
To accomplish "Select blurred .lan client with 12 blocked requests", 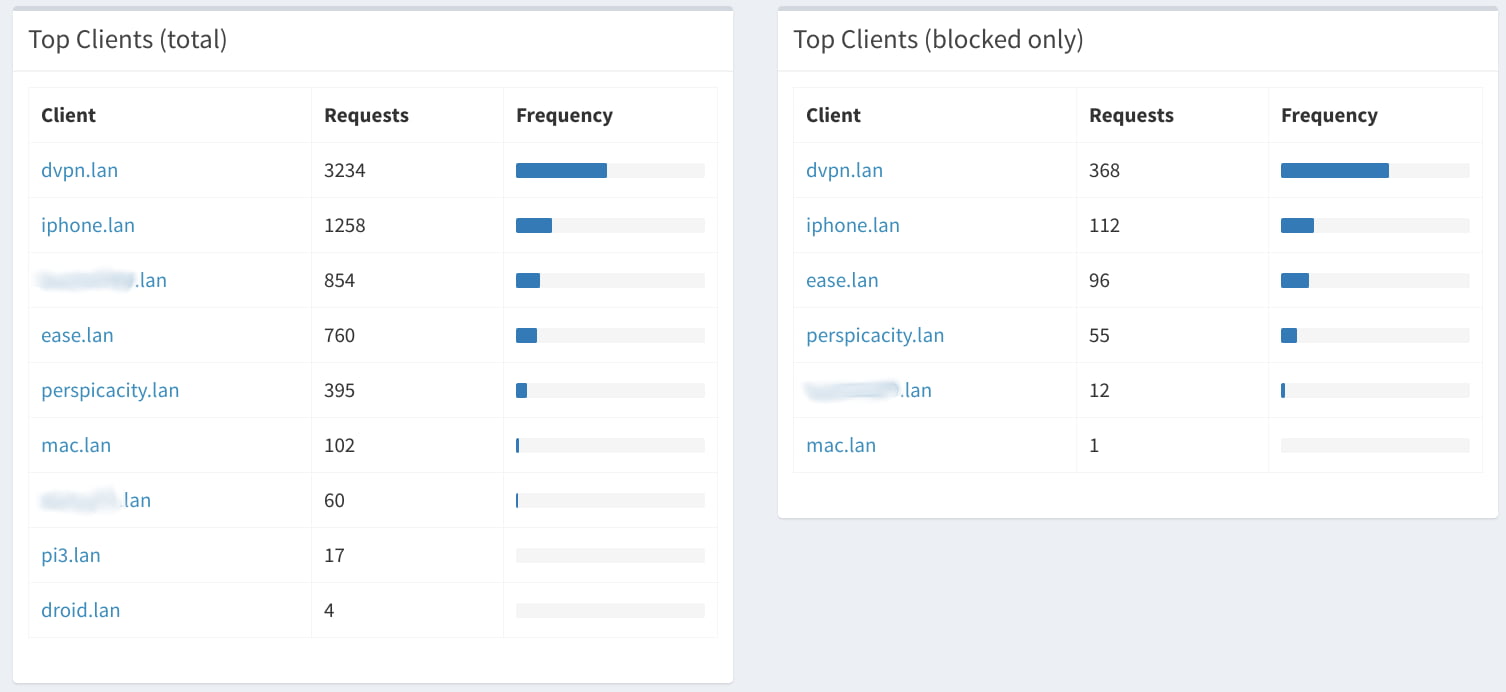I will pyautogui.click(x=869, y=390).
